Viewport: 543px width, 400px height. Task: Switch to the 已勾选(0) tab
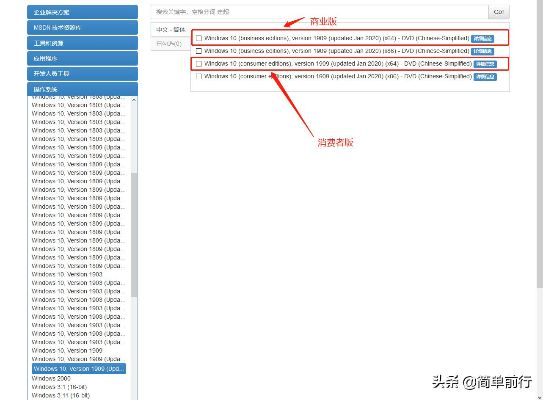[169, 44]
